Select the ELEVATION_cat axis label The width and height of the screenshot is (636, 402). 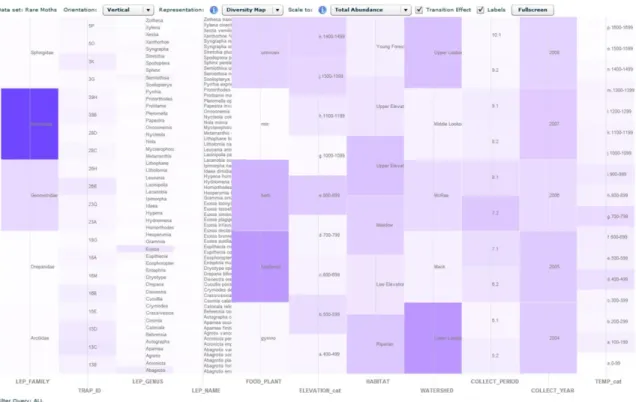click(x=320, y=390)
